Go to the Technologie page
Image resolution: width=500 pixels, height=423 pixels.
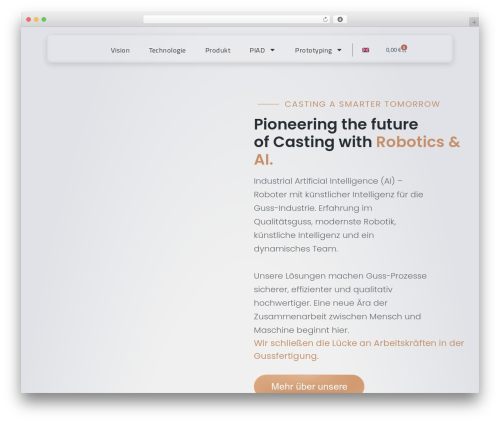pos(167,50)
